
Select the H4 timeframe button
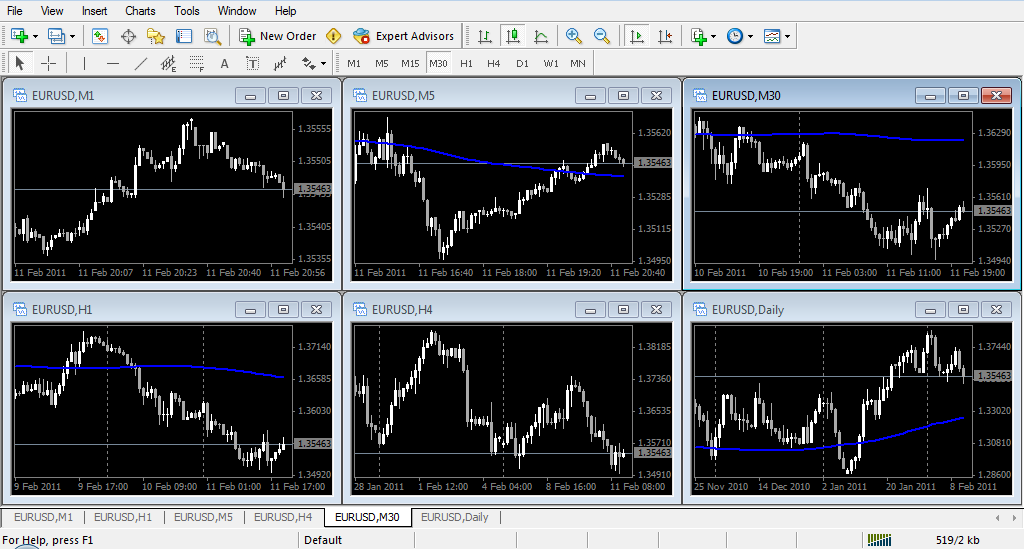tap(494, 63)
